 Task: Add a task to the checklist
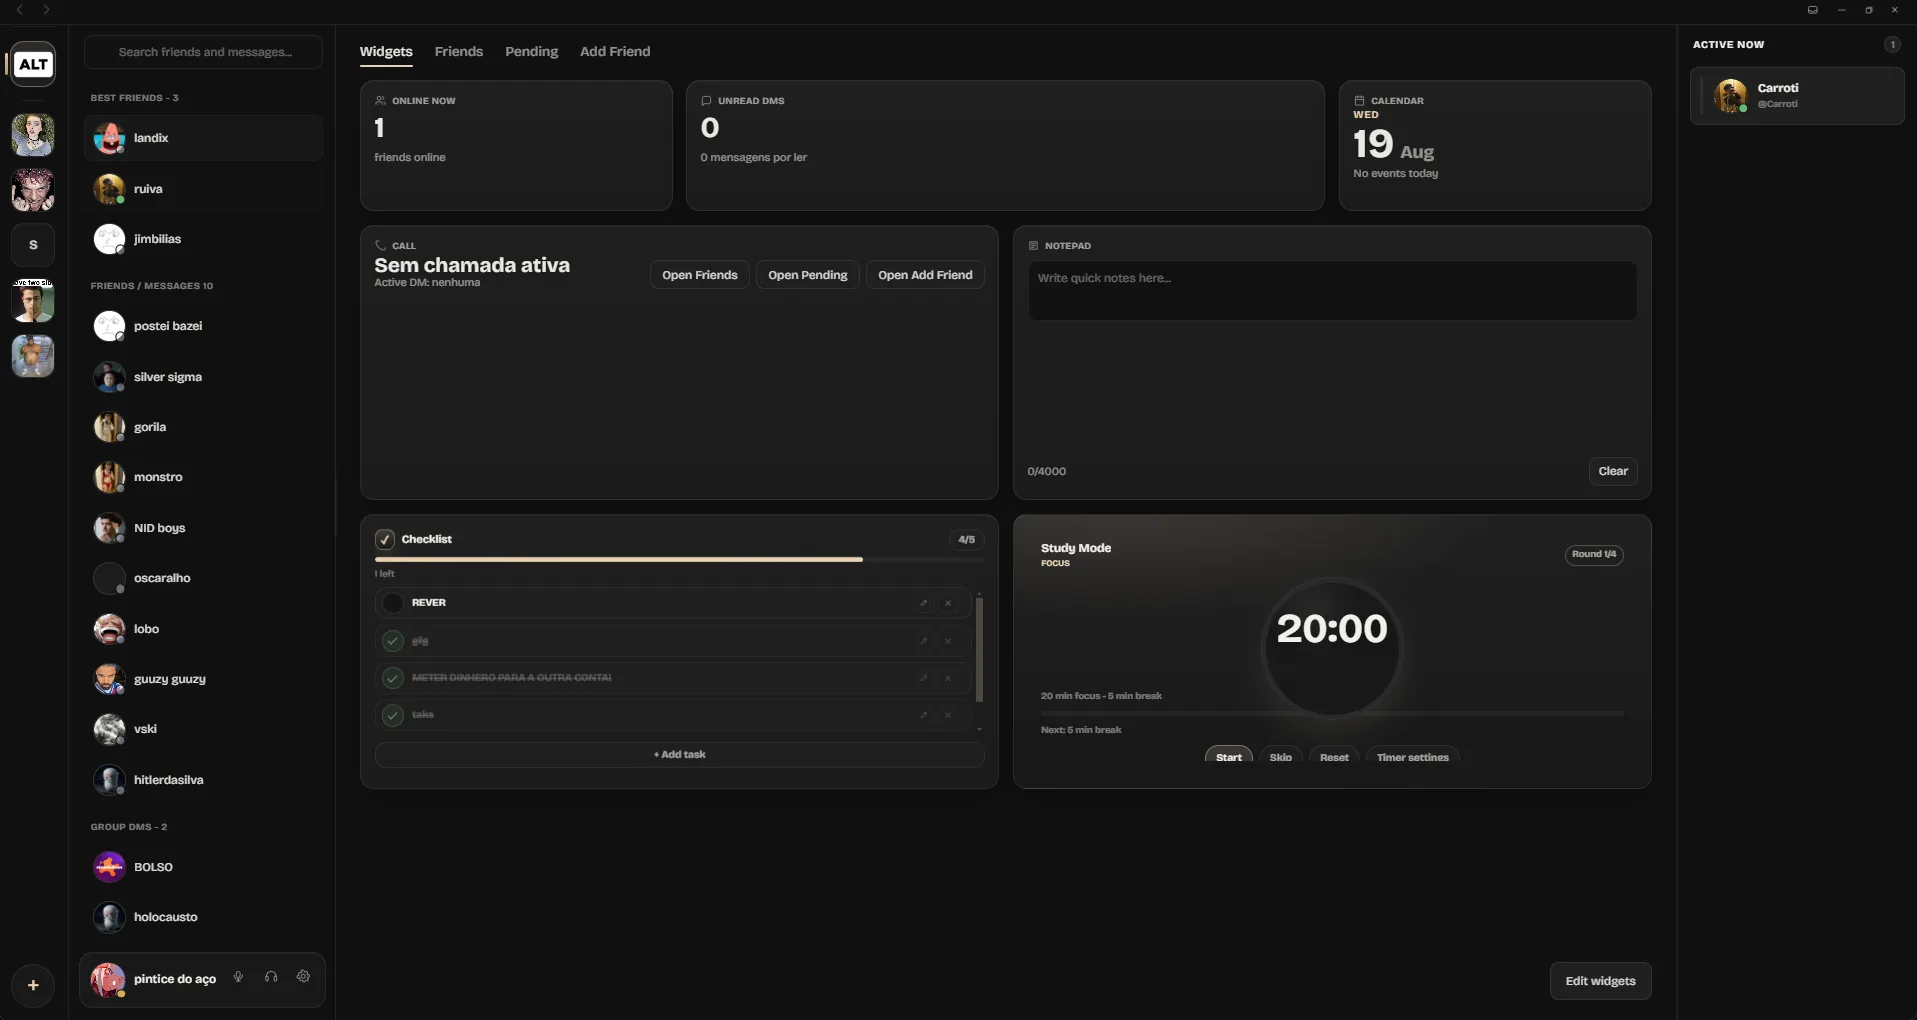point(680,755)
